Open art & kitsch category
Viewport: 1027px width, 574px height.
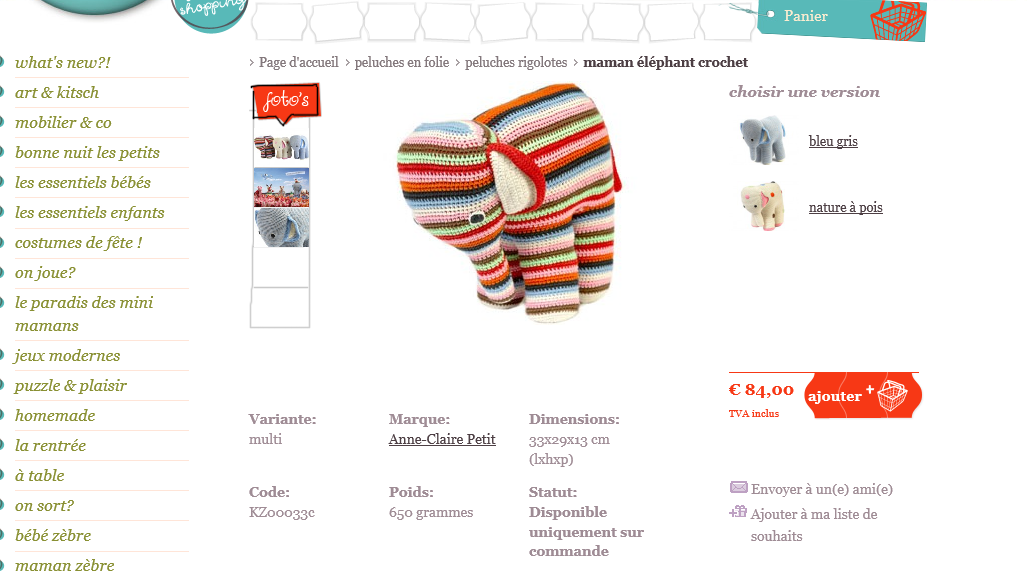click(57, 92)
